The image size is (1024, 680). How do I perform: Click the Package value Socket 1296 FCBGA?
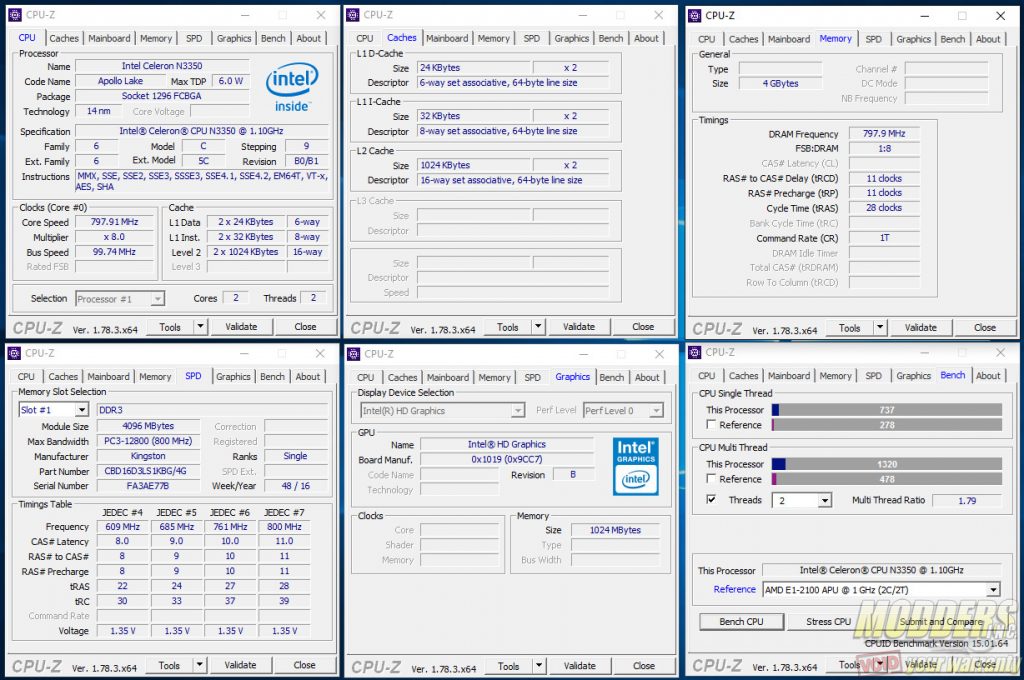[162, 96]
